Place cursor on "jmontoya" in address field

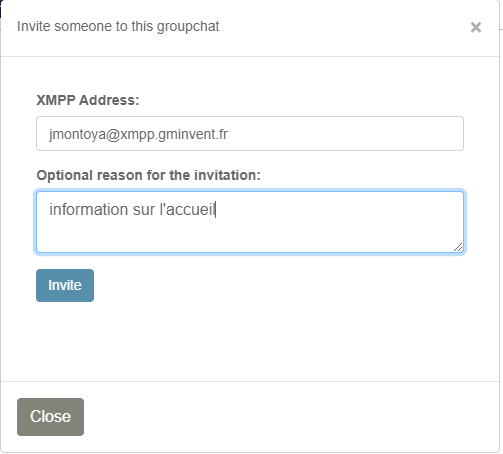pos(77,134)
